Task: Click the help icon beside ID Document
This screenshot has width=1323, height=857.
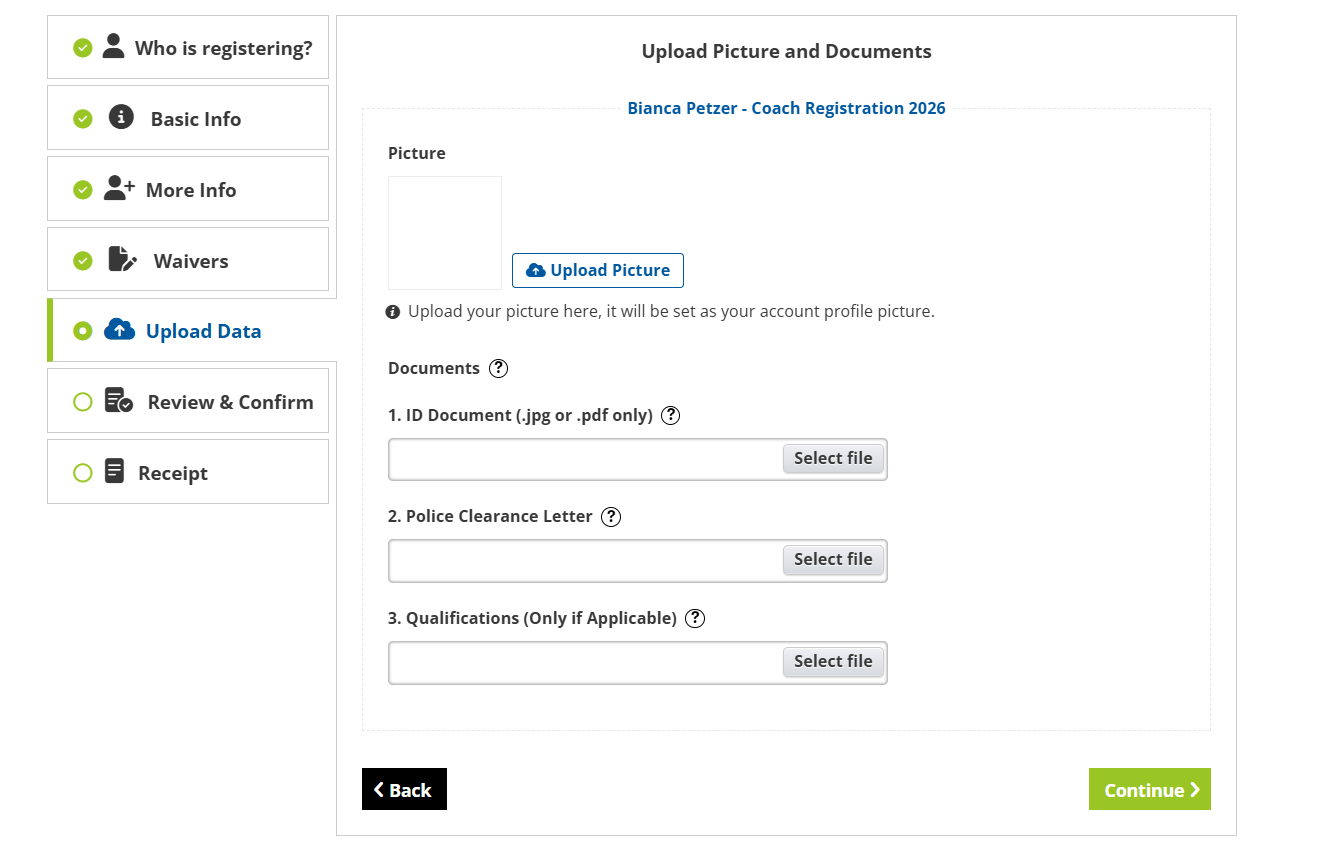Action: [x=671, y=415]
